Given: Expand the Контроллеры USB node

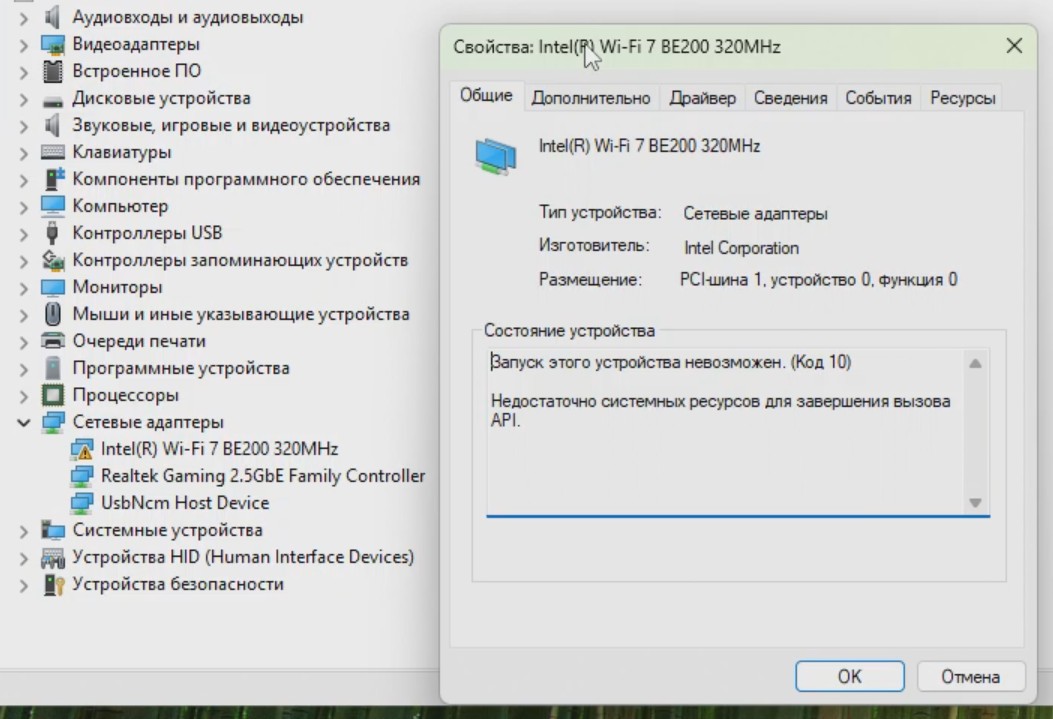Looking at the screenshot, I should 24,234.
